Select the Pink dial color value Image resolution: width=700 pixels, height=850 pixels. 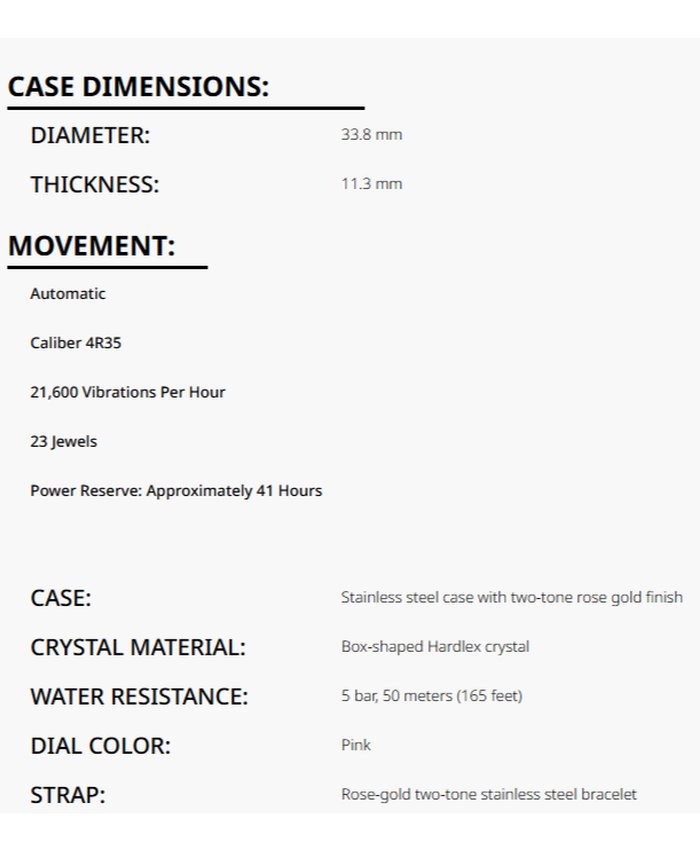(x=356, y=745)
